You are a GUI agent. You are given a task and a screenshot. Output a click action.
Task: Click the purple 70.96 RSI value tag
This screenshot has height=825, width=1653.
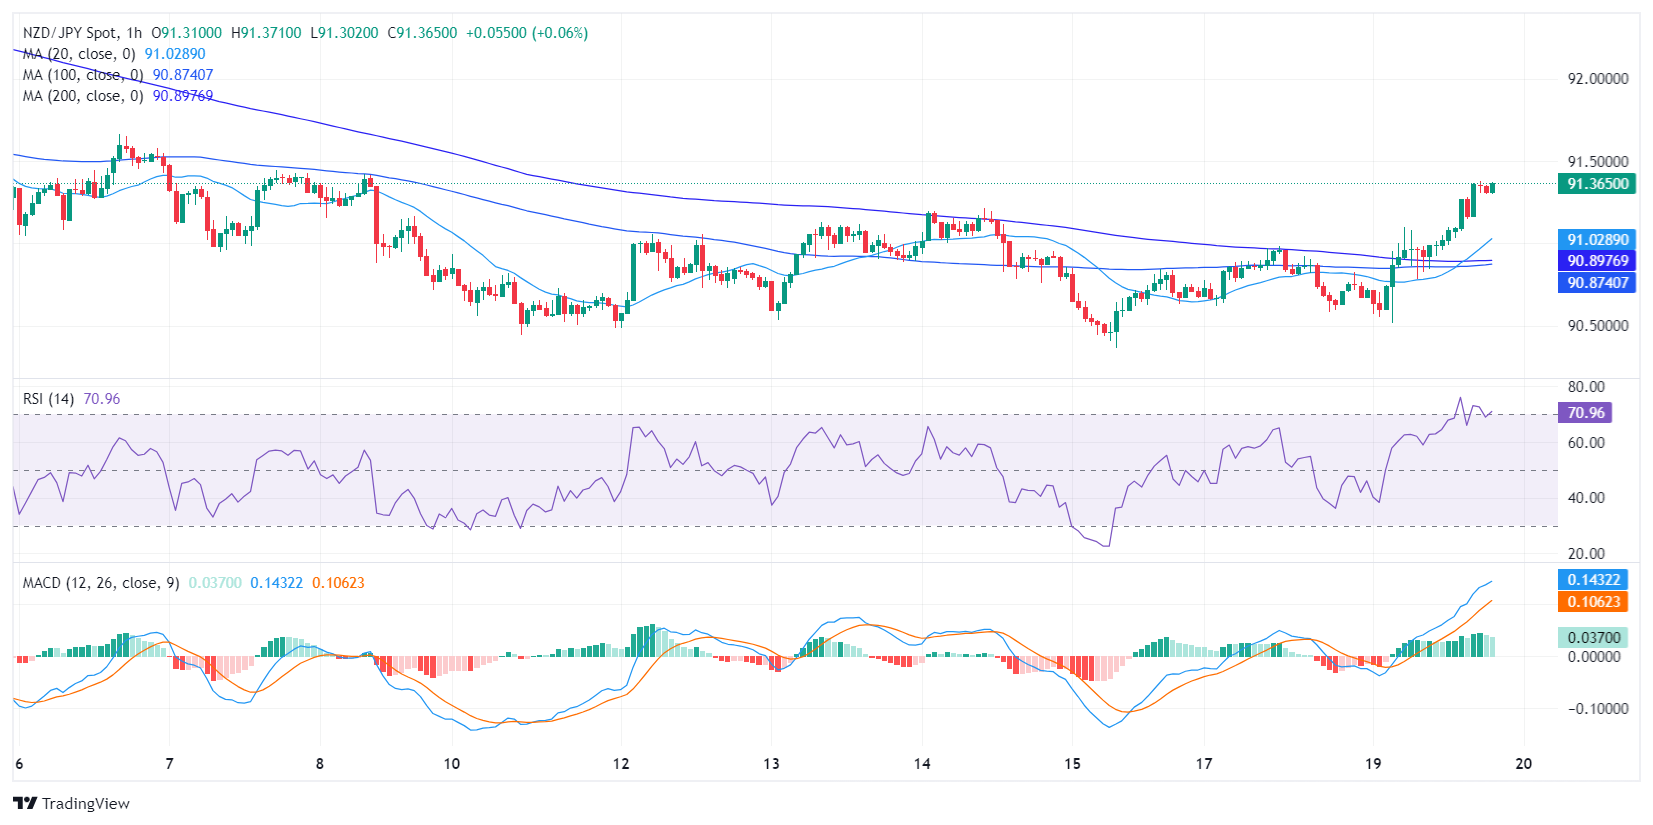pyautogui.click(x=1585, y=413)
